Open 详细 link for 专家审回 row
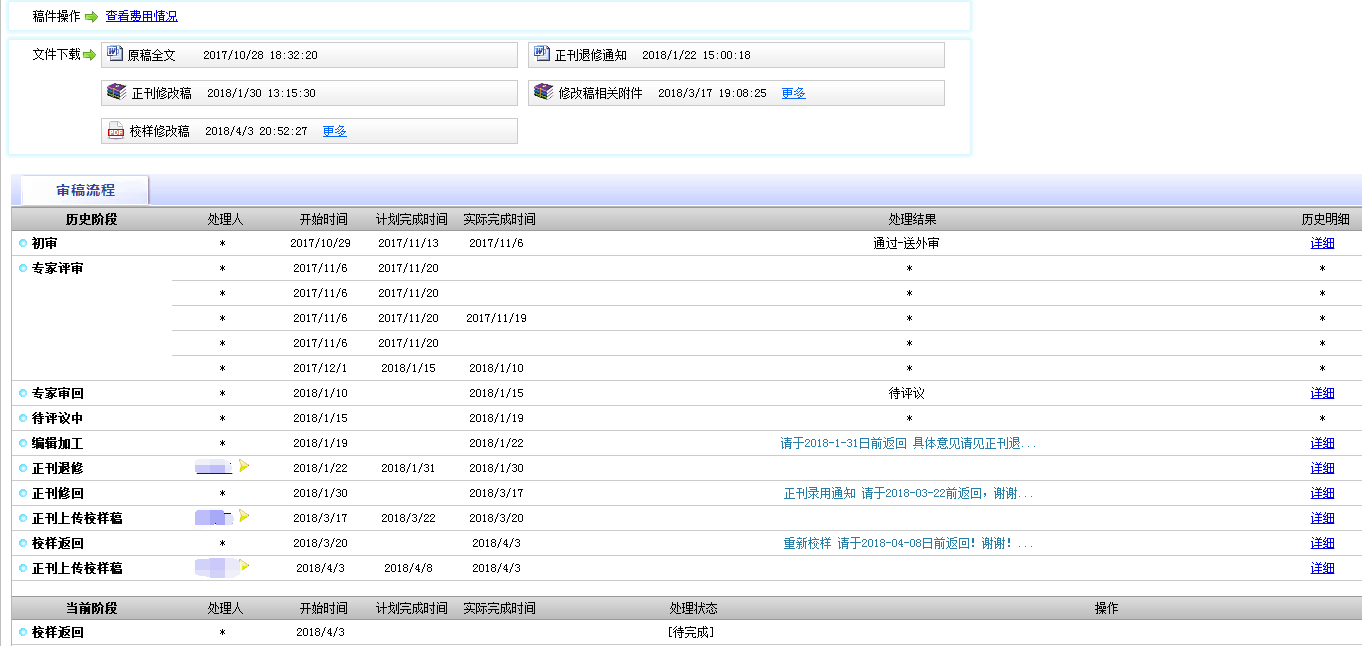Image resolution: width=1362 pixels, height=646 pixels. coord(1322,393)
